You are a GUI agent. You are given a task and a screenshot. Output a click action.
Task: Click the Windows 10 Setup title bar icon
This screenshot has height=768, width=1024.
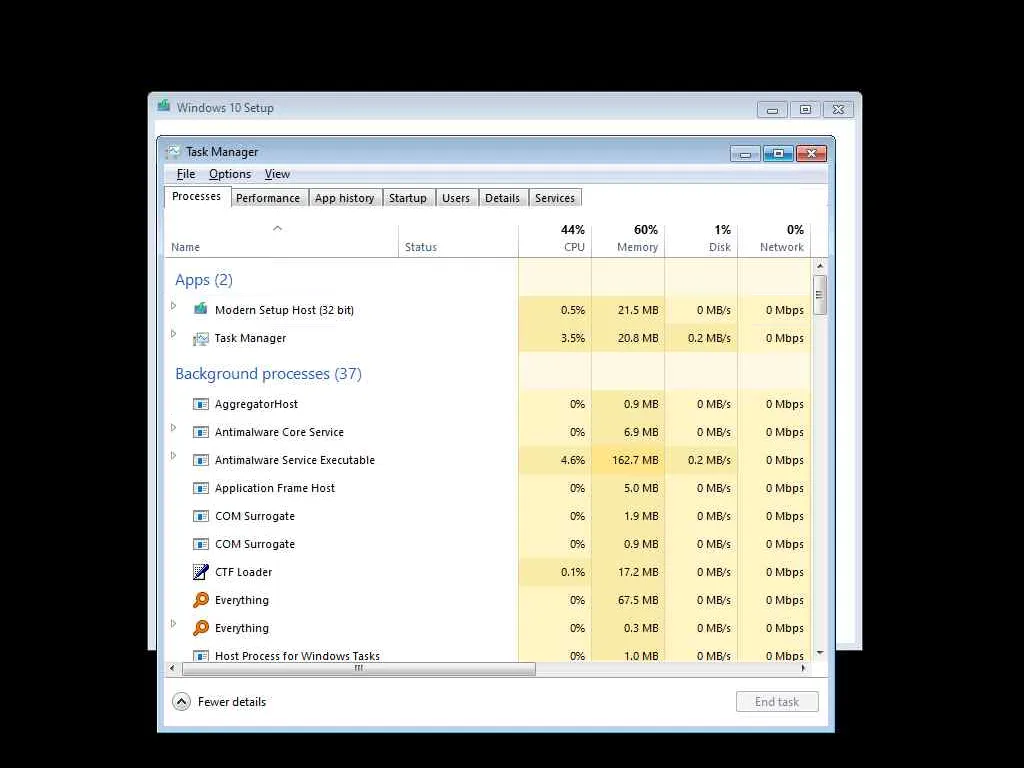click(164, 106)
